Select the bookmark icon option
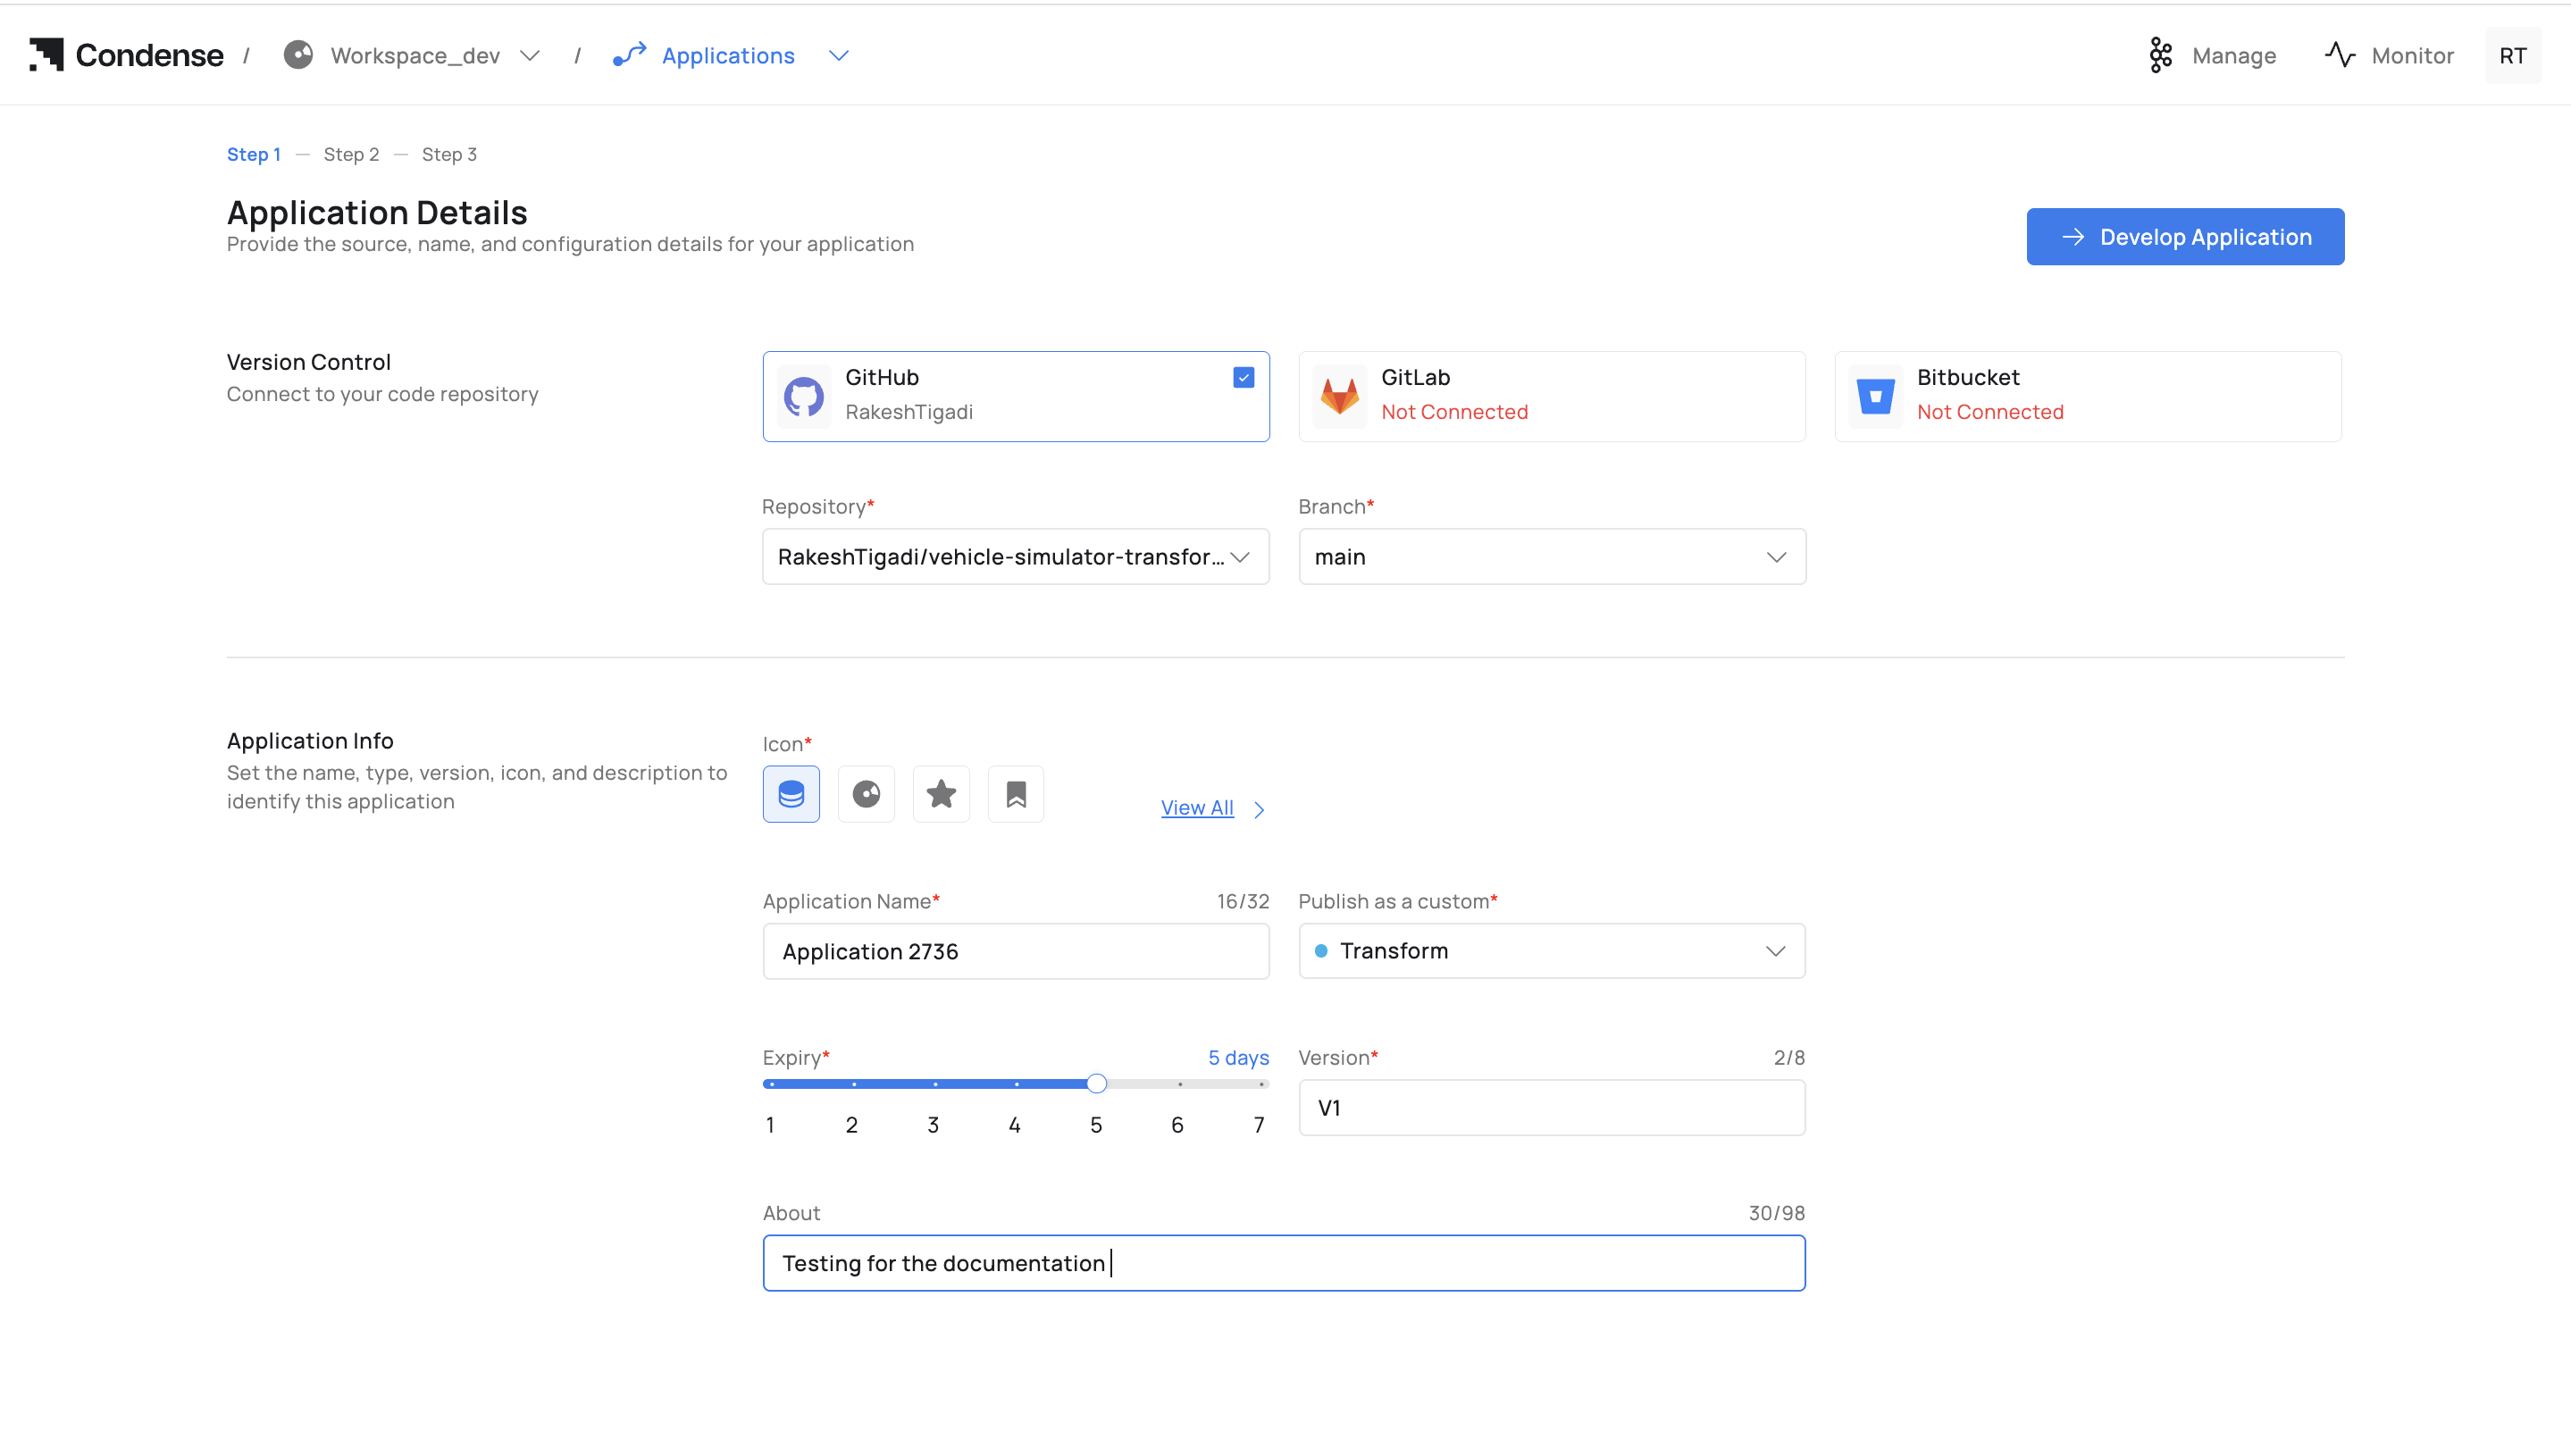2571x1456 pixels. (1016, 794)
